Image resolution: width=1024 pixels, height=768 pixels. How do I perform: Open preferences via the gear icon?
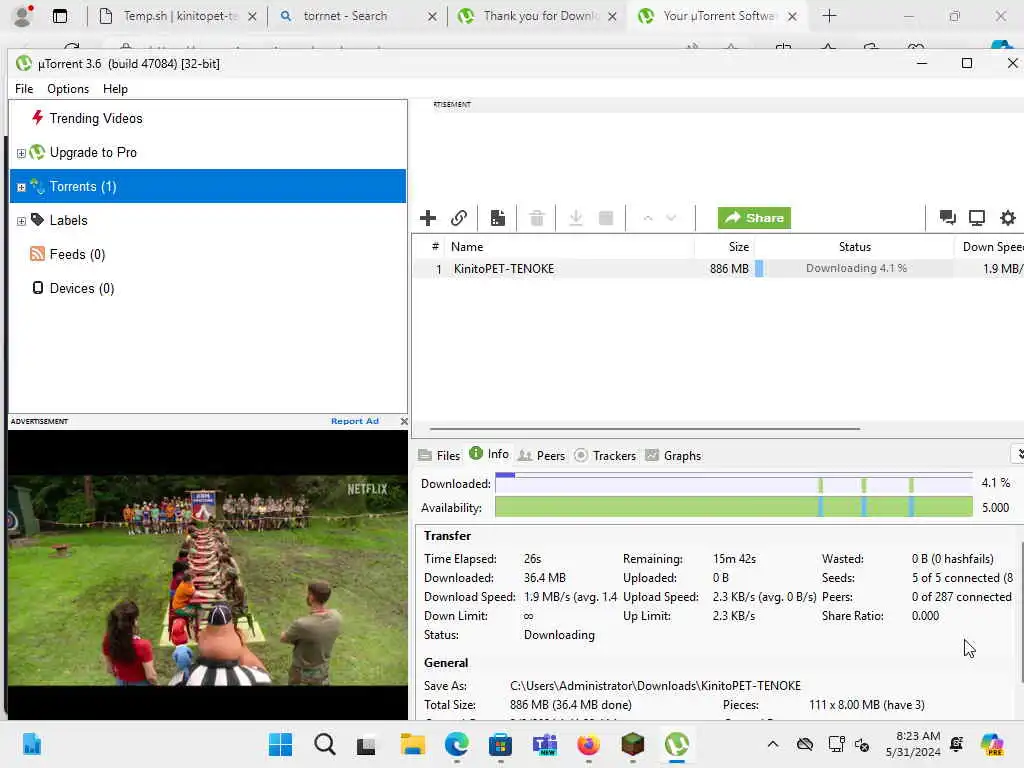click(1008, 218)
